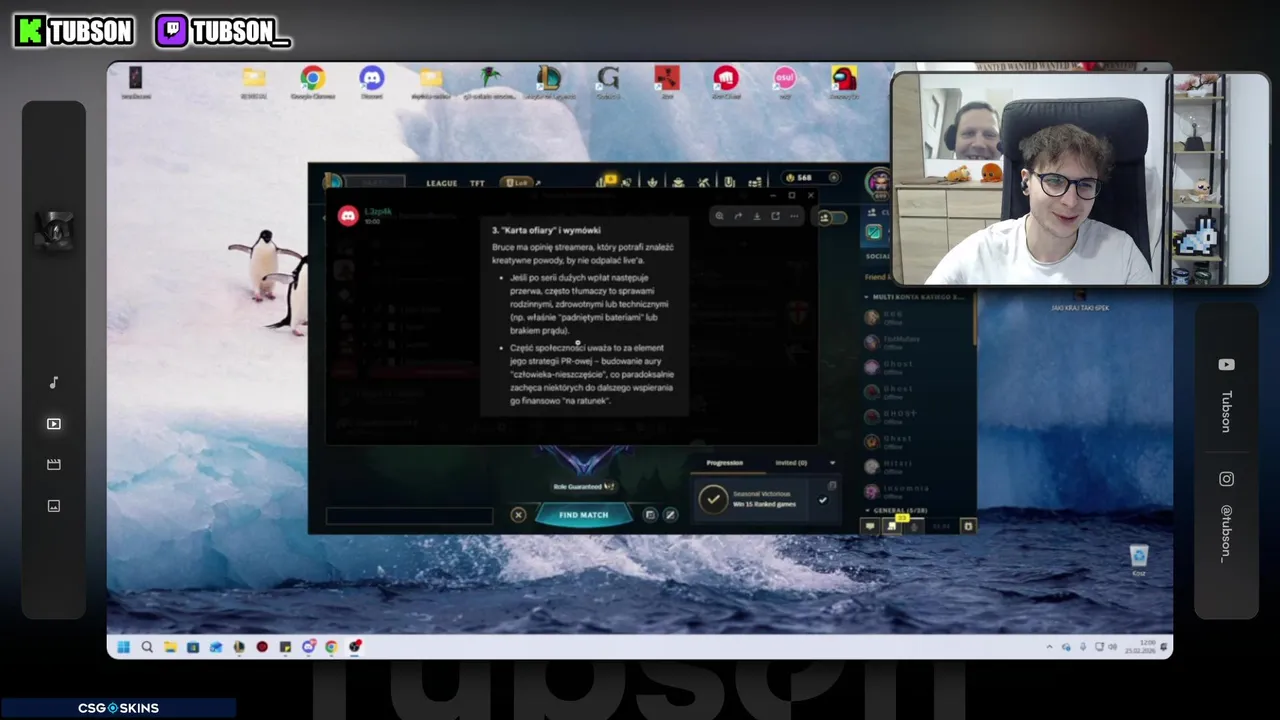Click the Discord logo avatar in viewer
The image size is (1280, 720).
tap(348, 216)
